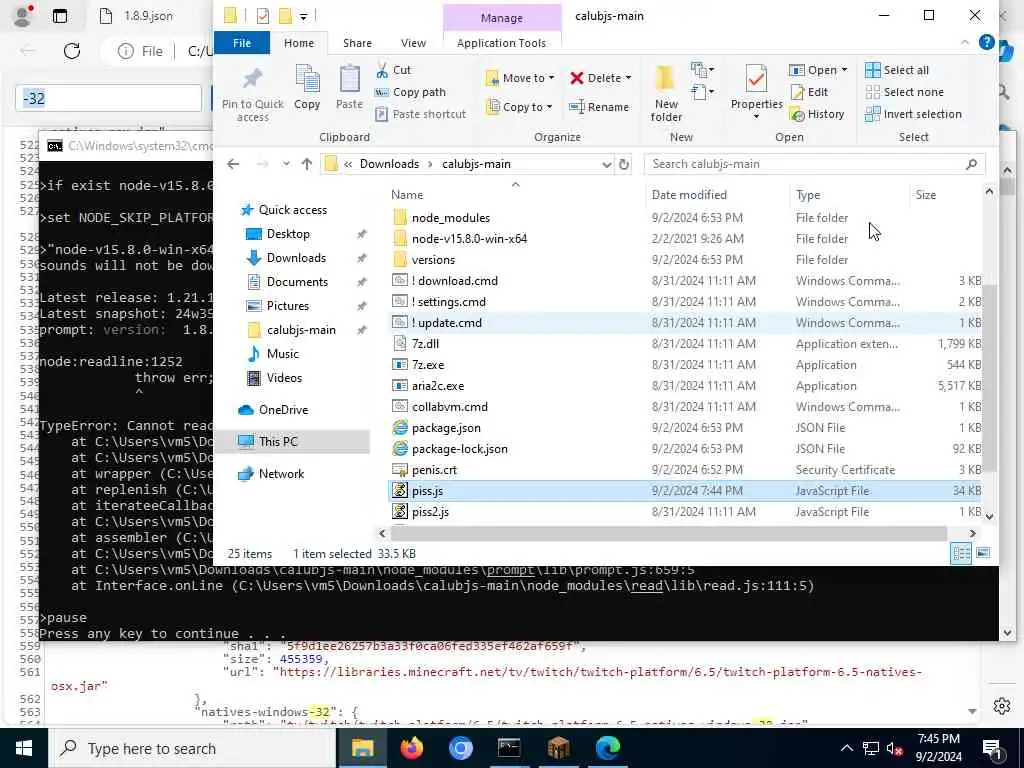Click the Cut scissors icon
Viewport: 1024px width, 768px height.
point(382,70)
